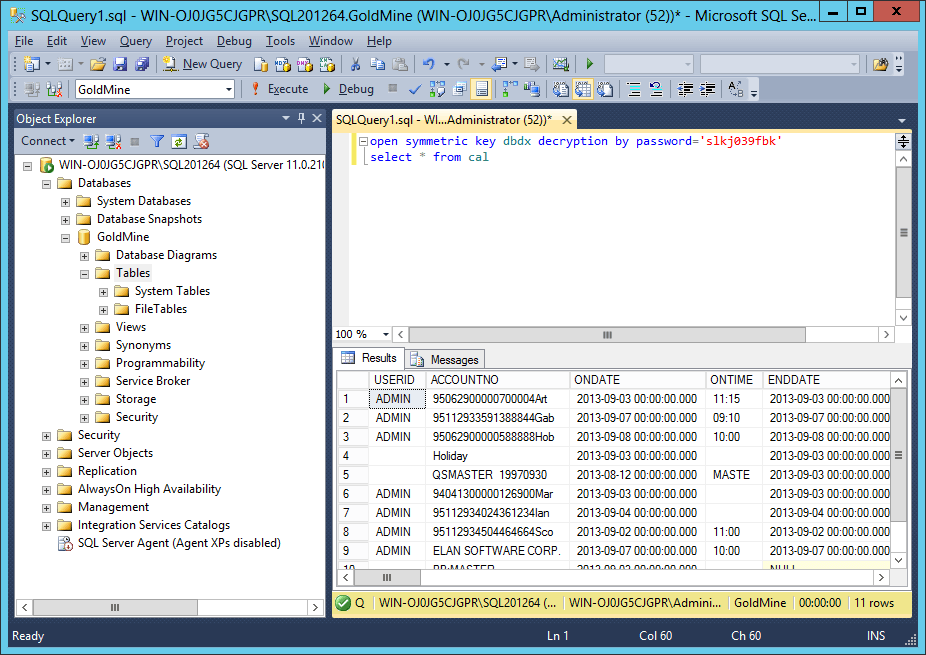Screen dimensions: 926x655
Task: Open the Query menu
Action: [x=135, y=41]
